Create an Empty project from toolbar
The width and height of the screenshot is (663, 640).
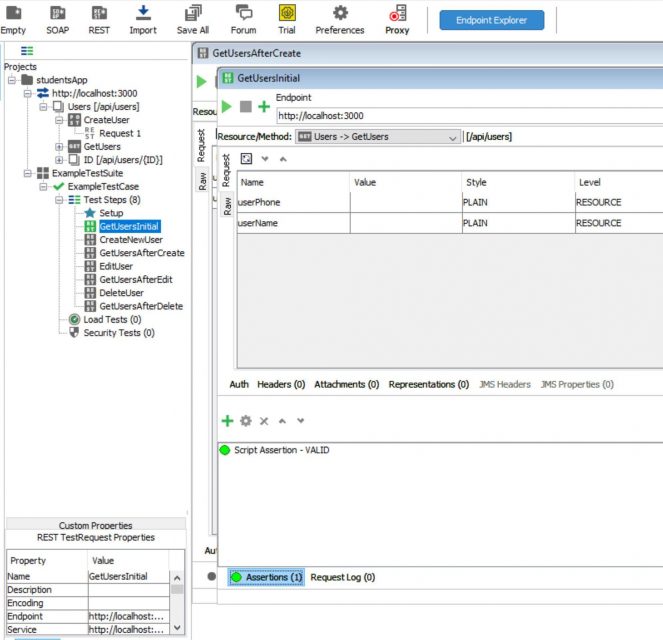[x=13, y=20]
